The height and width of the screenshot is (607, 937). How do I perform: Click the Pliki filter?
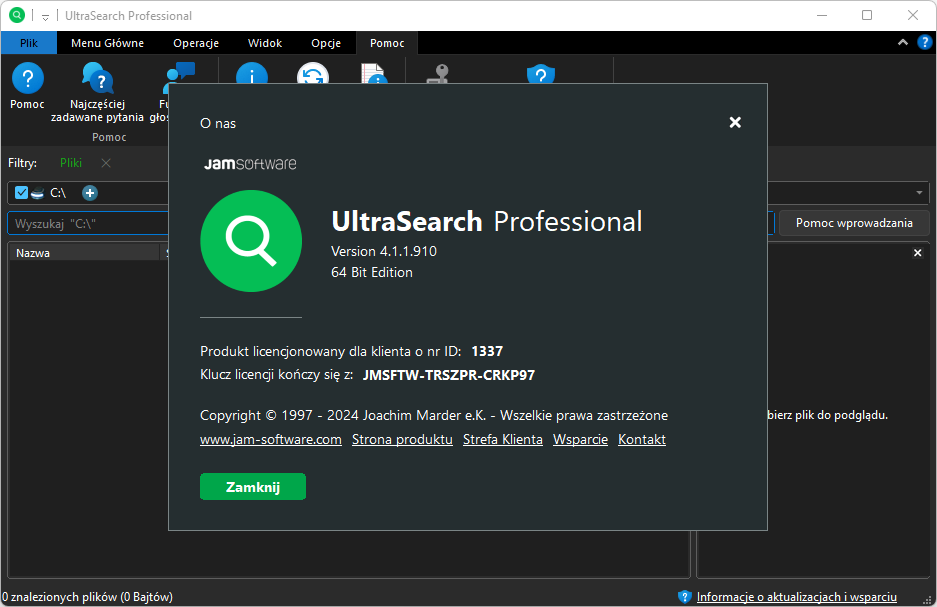click(71, 163)
